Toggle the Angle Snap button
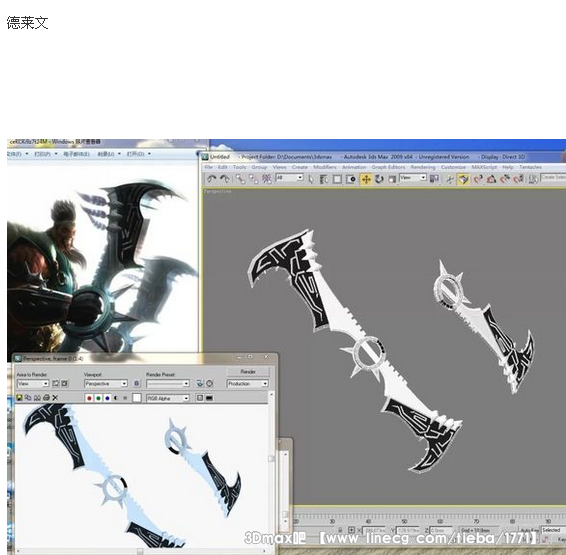This screenshot has width=566, height=555. [x=492, y=179]
